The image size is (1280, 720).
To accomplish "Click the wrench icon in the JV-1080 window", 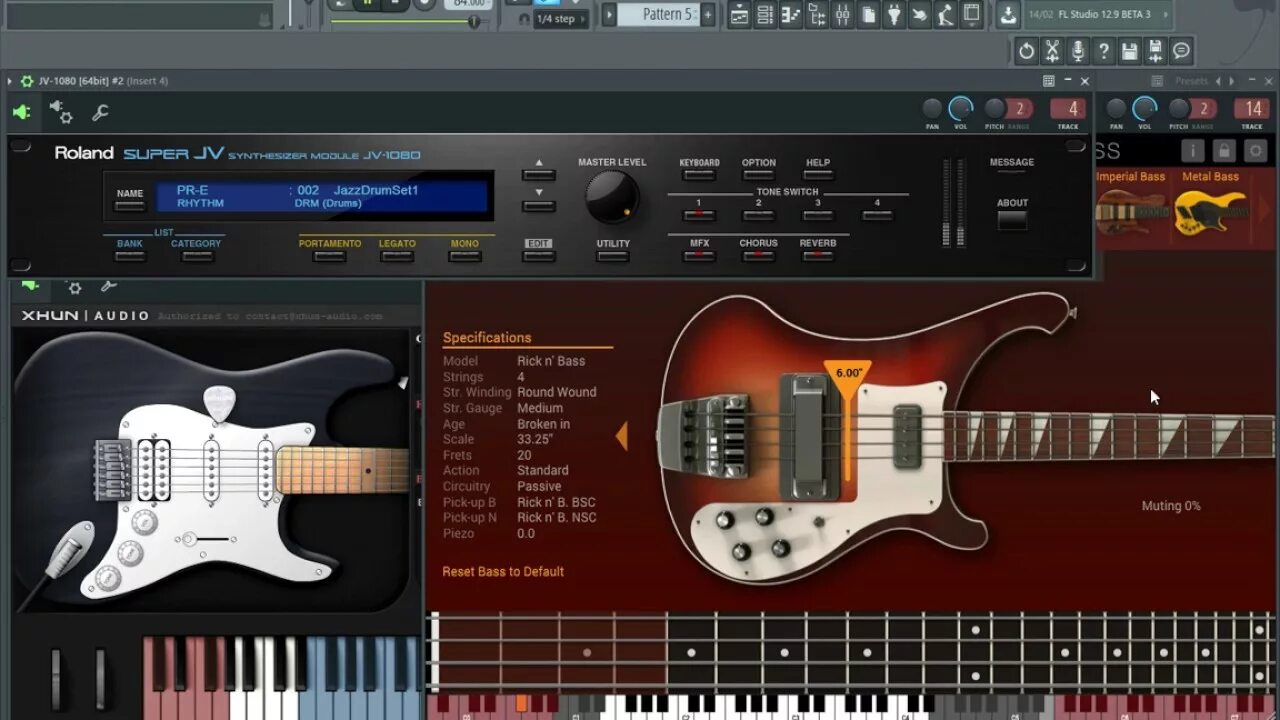I will 99,113.
